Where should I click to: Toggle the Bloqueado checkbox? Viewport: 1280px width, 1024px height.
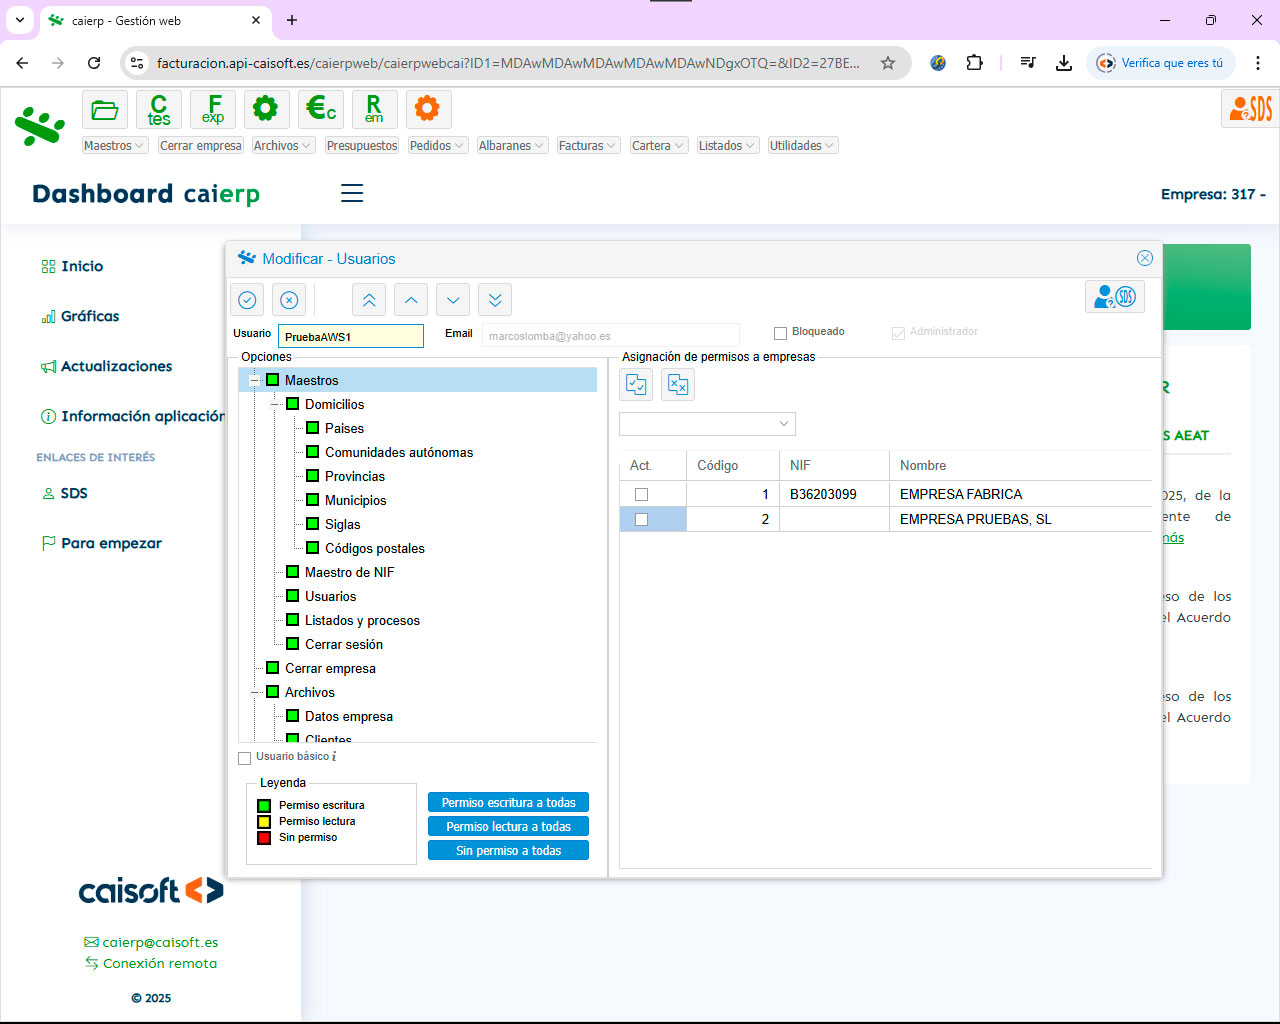(780, 333)
